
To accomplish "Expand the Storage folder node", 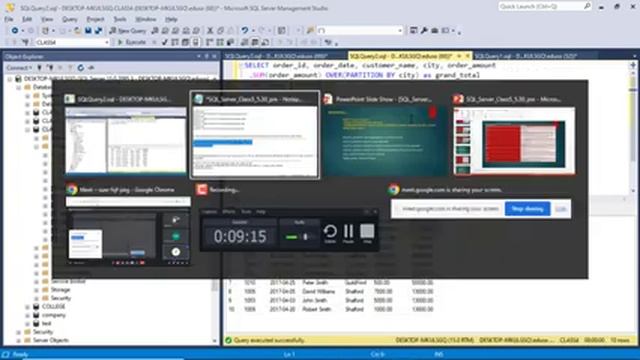I will click(x=36, y=290).
